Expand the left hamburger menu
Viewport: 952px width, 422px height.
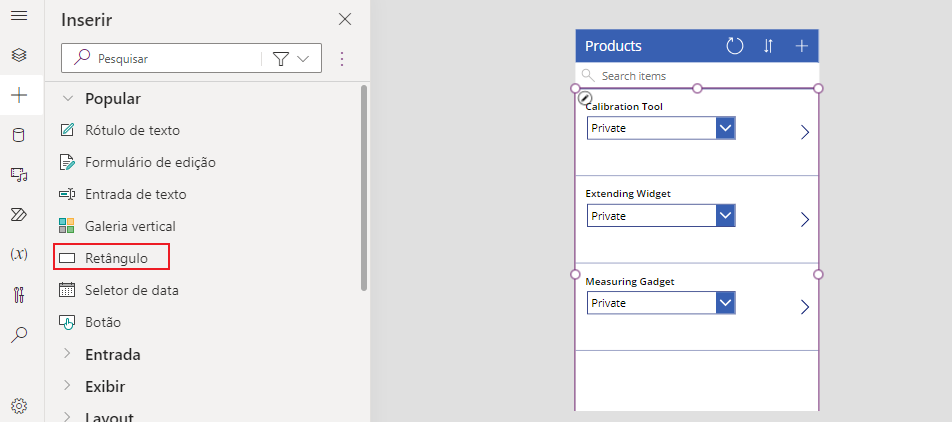click(x=19, y=17)
